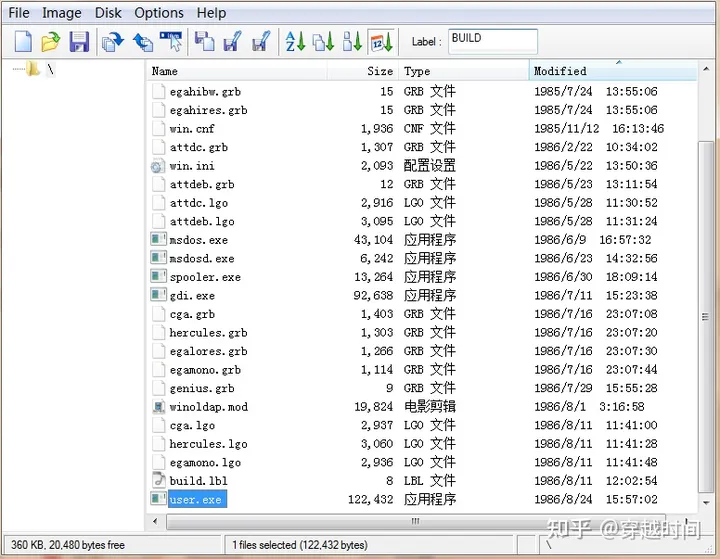Screen dimensions: 720x559
Task: Click status bar text '1 files selected'
Action: (264, 545)
